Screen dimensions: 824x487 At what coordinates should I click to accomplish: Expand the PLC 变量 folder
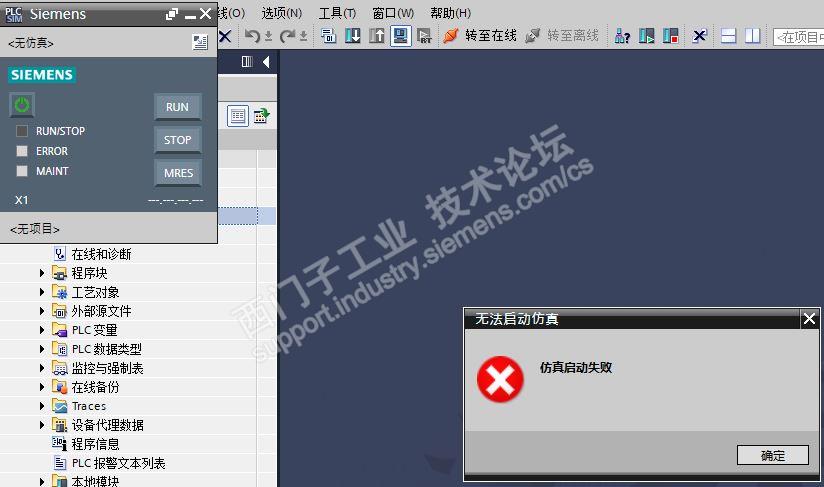(42, 329)
